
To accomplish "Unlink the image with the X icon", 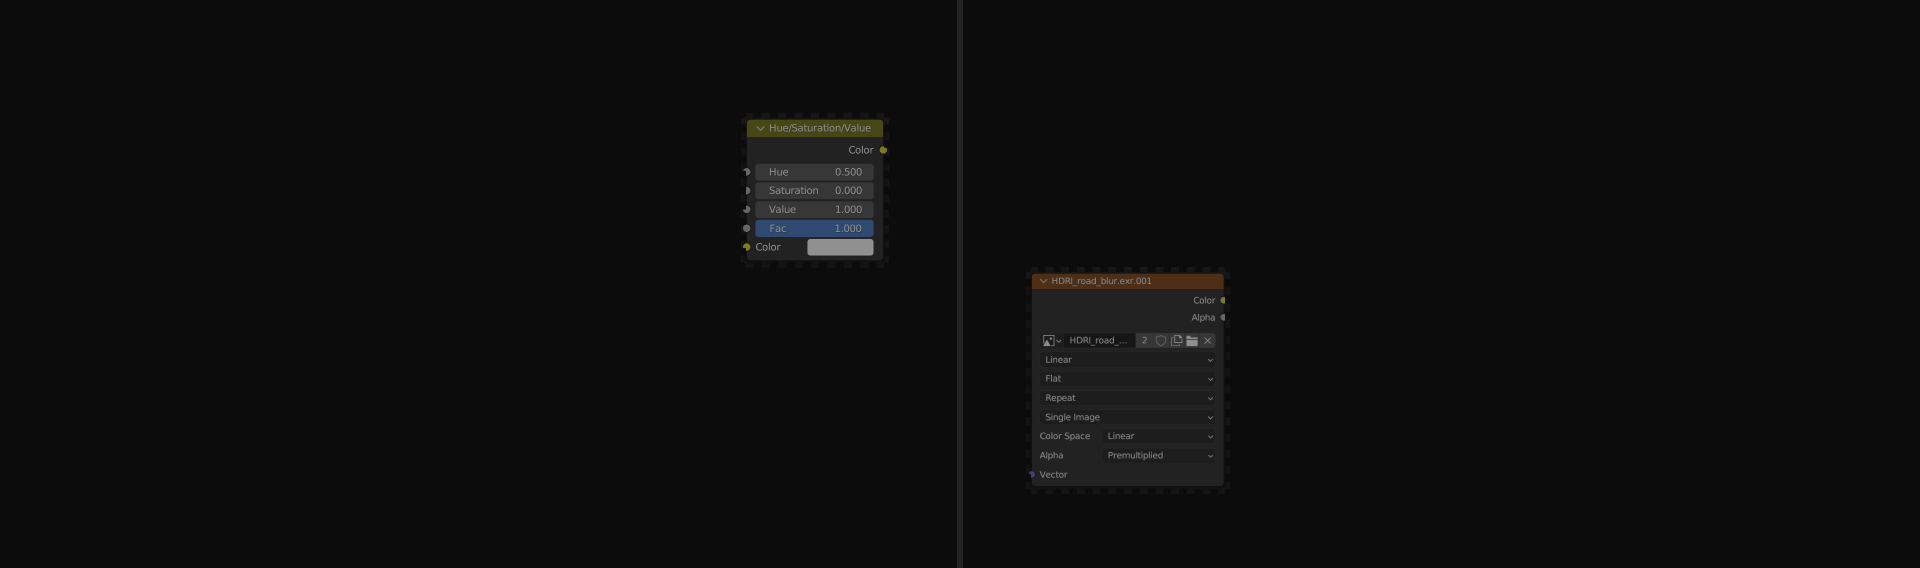I will tap(1208, 341).
